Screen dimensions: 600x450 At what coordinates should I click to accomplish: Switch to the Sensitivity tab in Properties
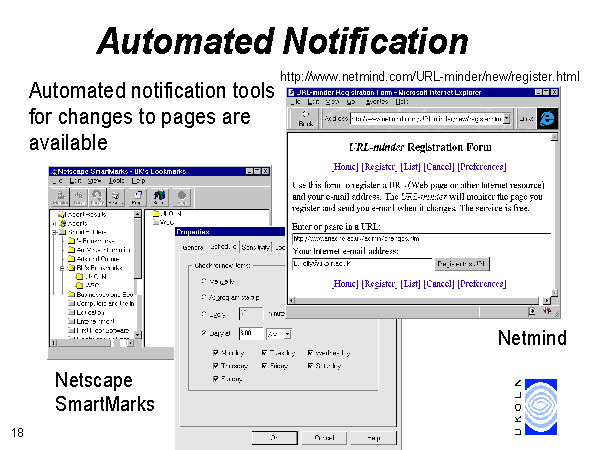point(256,247)
